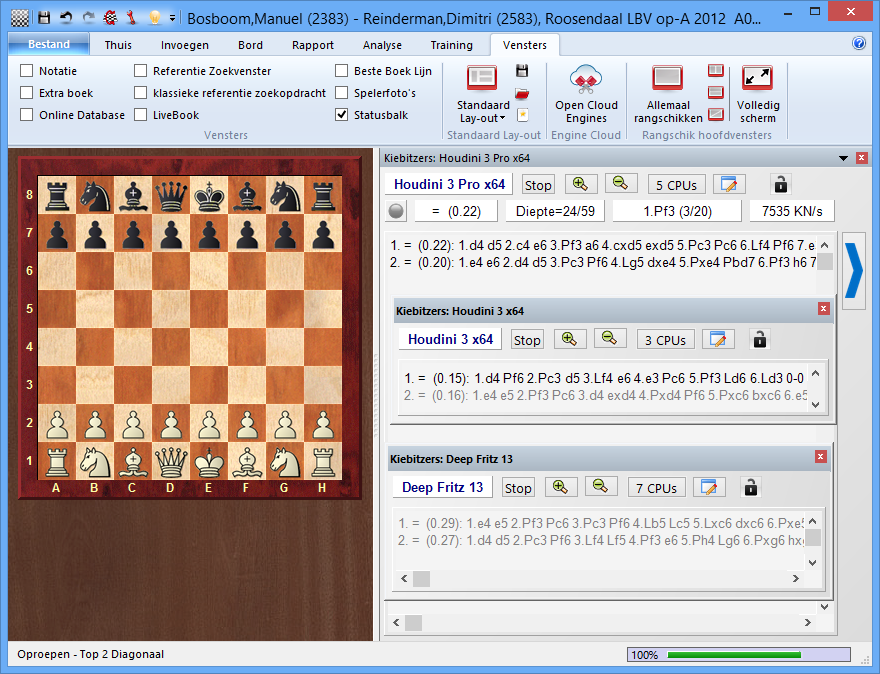Select engine via Houdini 3 Pro x64 name button
The image size is (880, 674).
coord(449,184)
